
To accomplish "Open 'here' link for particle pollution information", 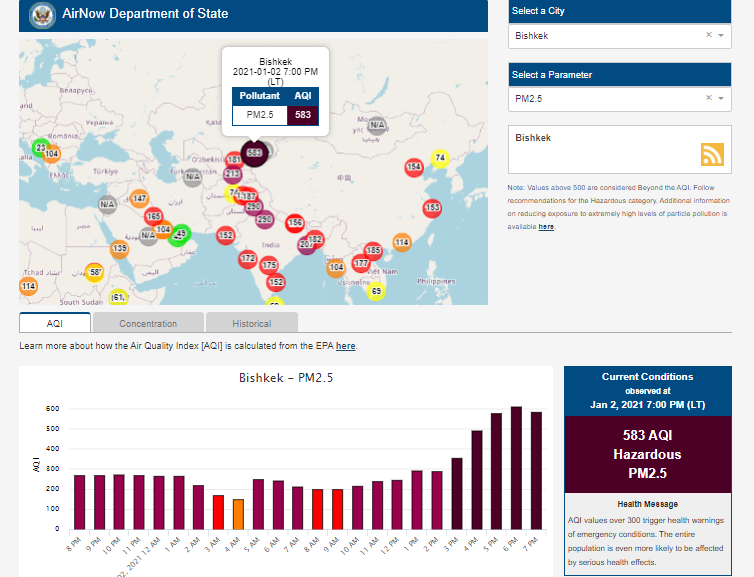I will 546,227.
